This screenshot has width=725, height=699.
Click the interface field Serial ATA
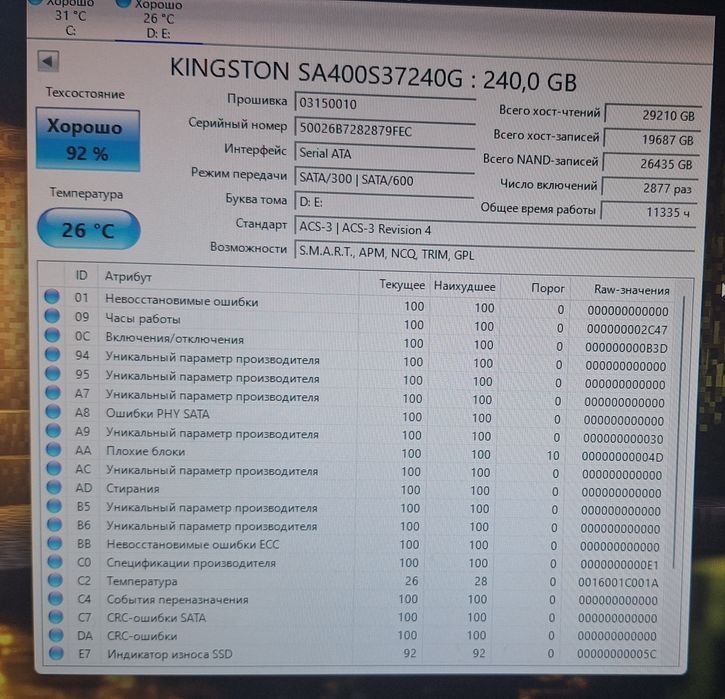point(385,153)
